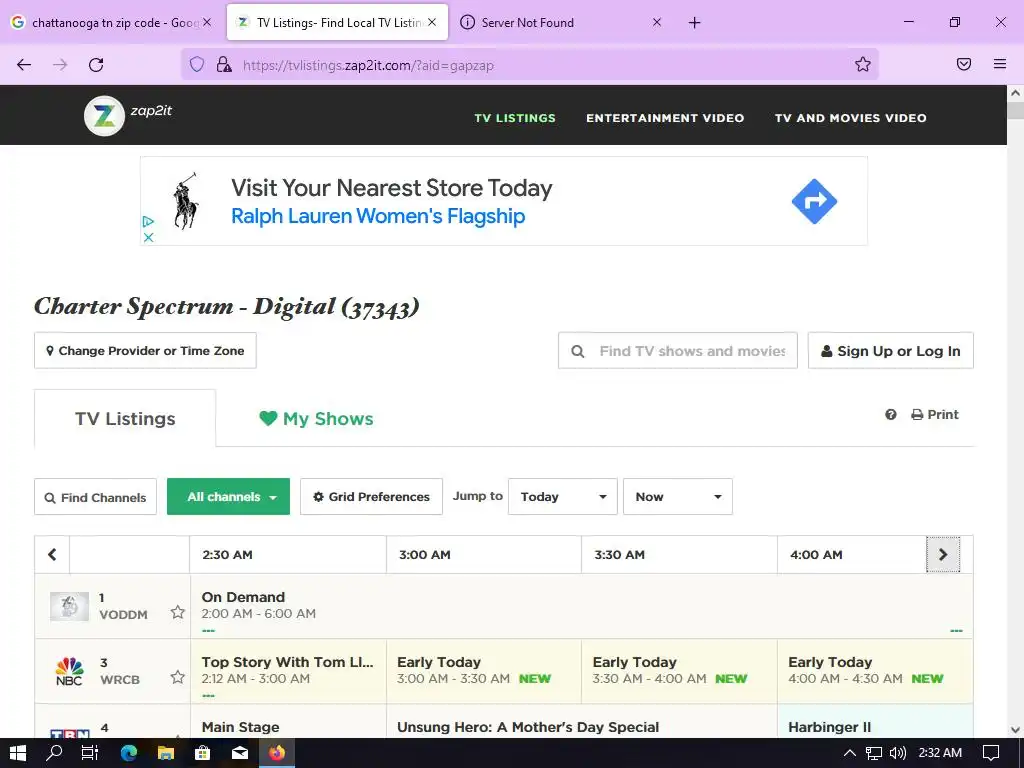Click the volume speaker tray icon
The width and height of the screenshot is (1024, 768).
(x=898, y=753)
